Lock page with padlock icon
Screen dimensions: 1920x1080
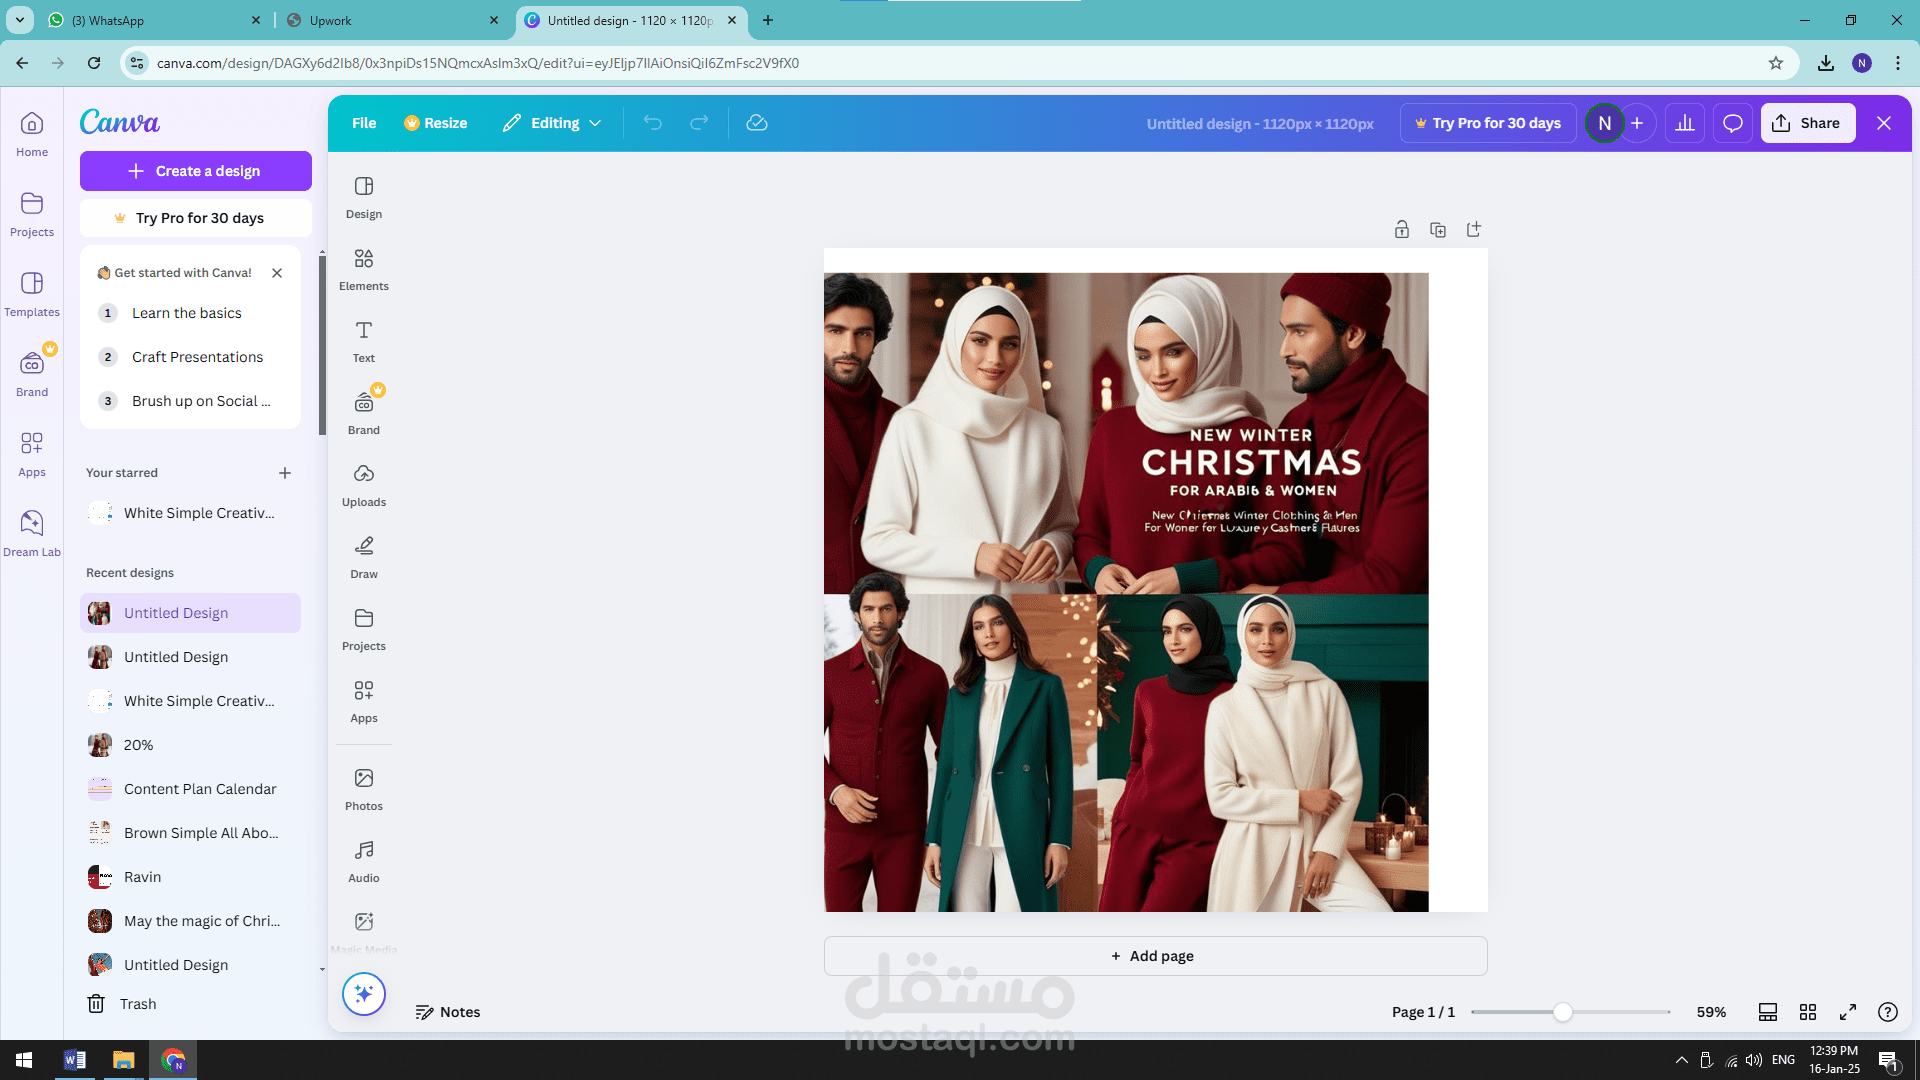tap(1402, 230)
